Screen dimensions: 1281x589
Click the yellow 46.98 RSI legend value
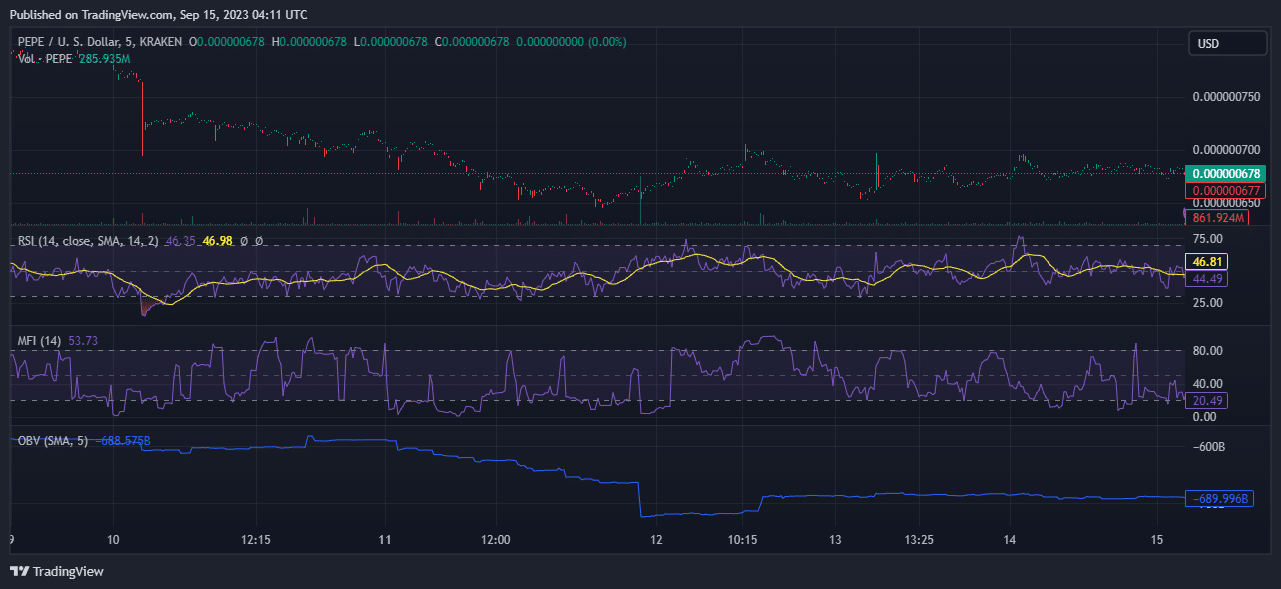tap(217, 241)
